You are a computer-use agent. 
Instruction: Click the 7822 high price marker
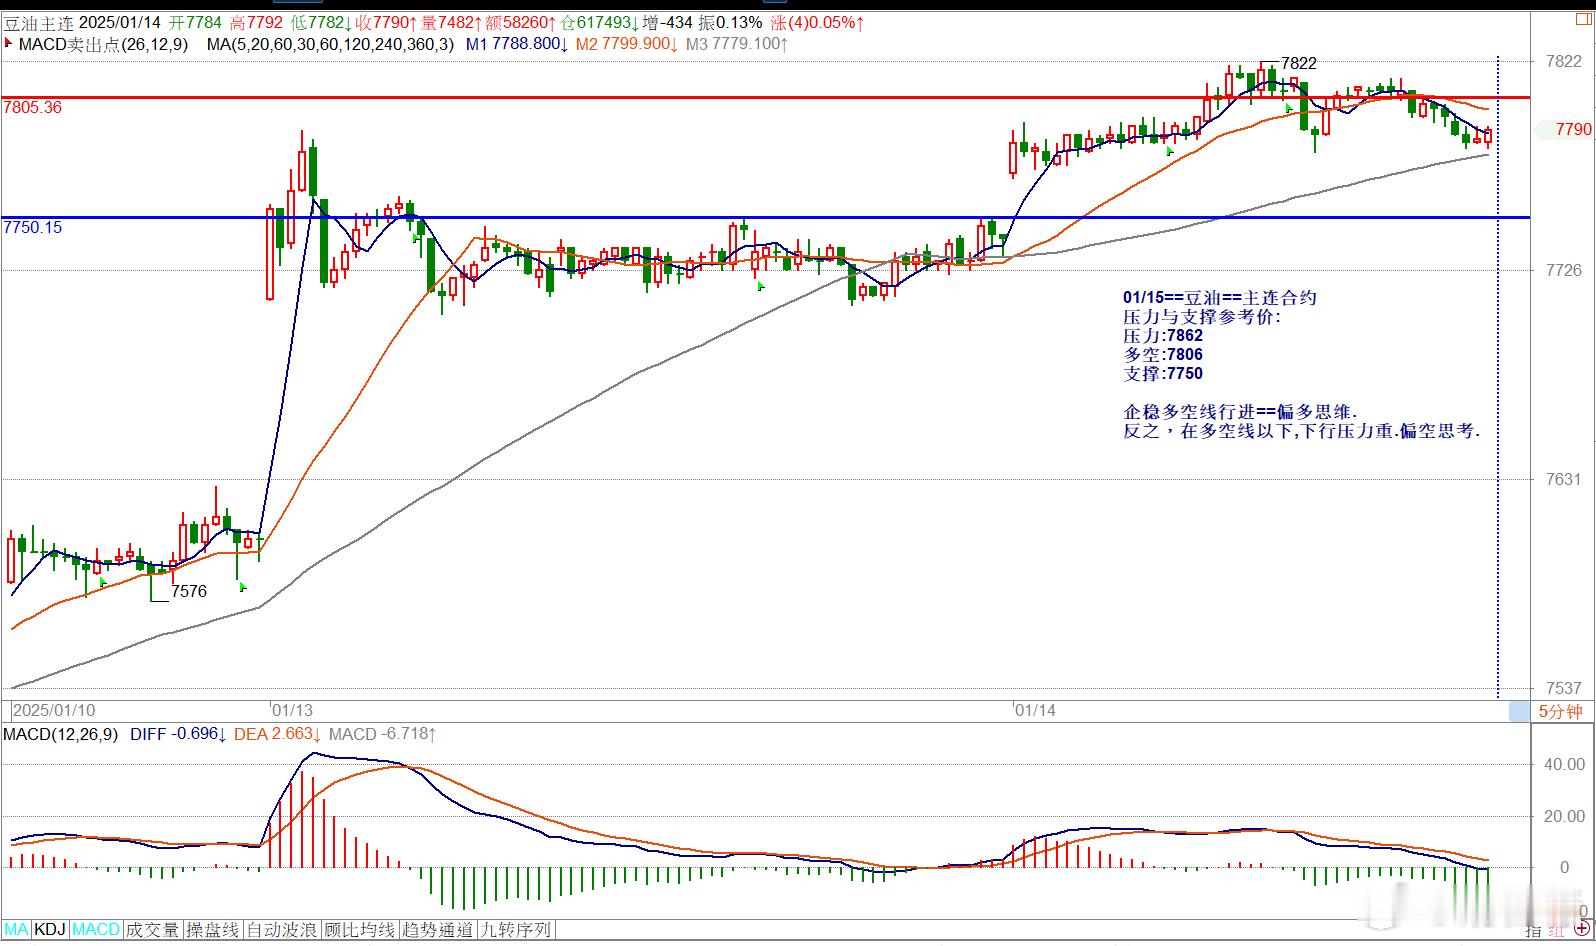pos(1298,63)
